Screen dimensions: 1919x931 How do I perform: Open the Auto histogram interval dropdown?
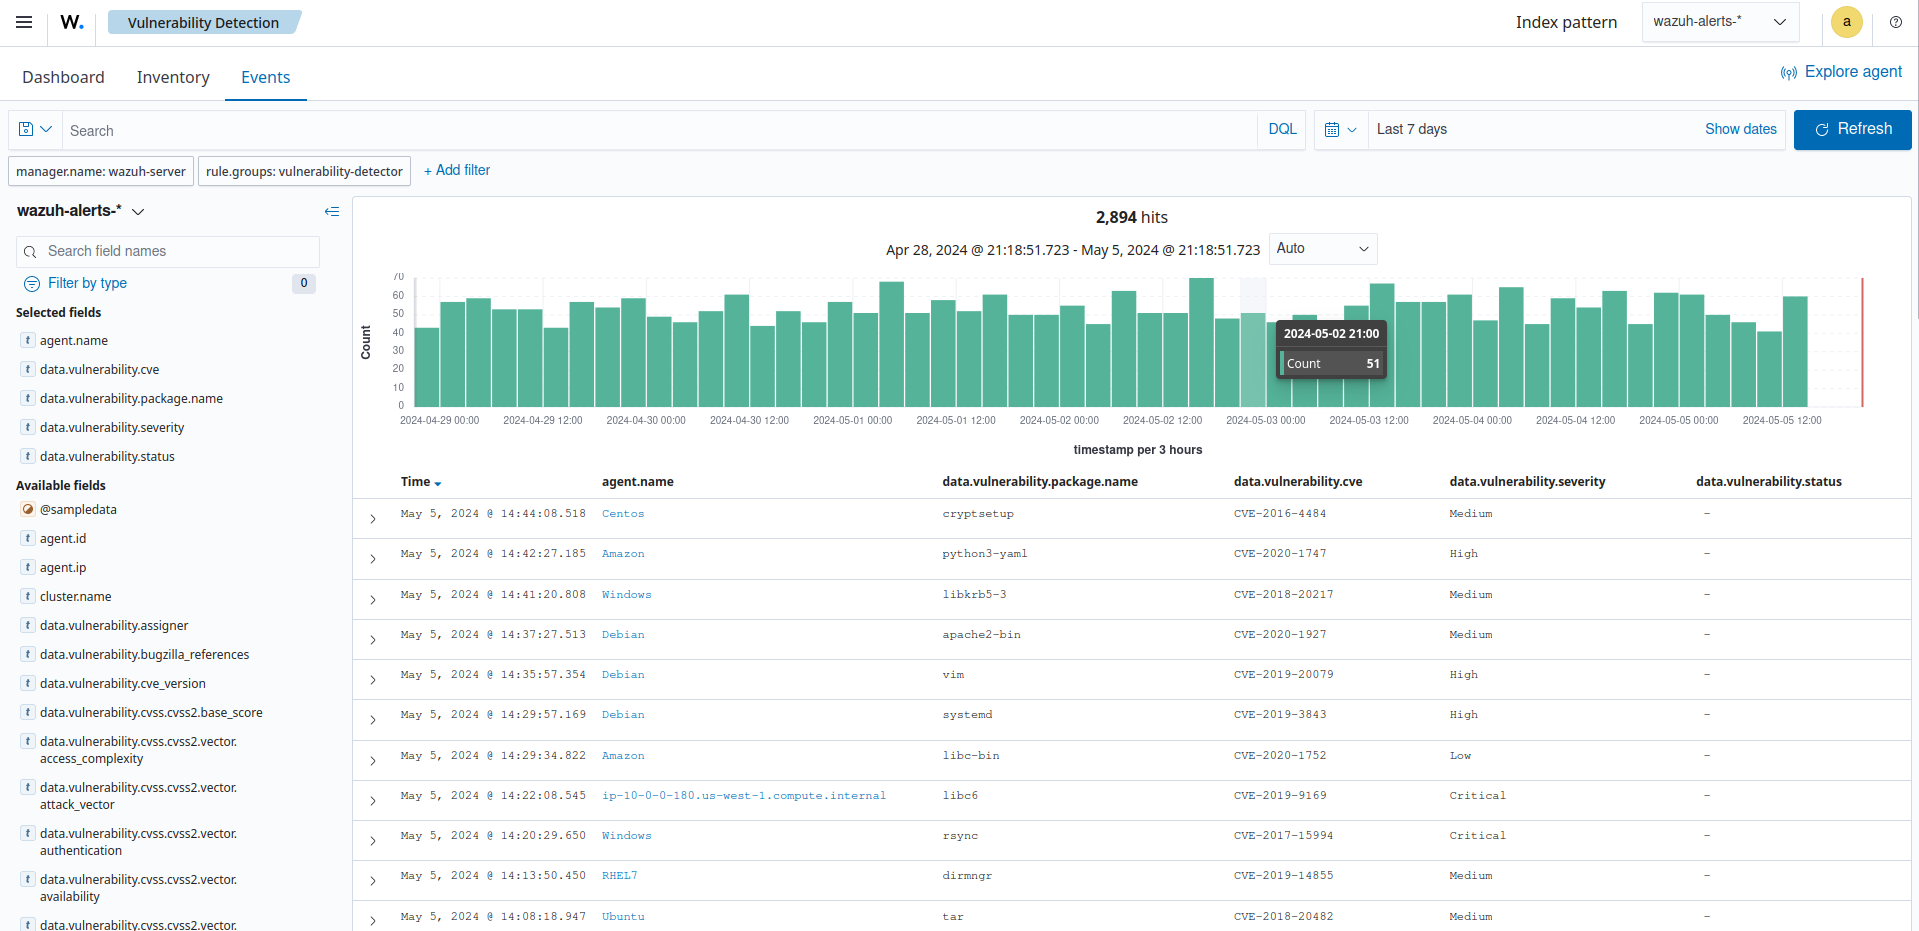(x=1322, y=248)
